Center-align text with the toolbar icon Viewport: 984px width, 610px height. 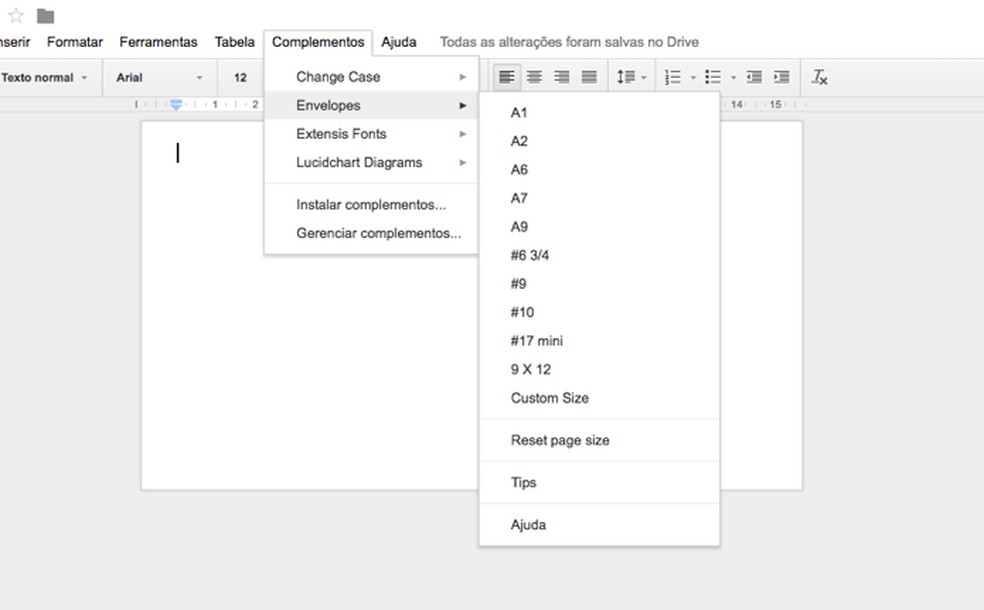point(535,77)
